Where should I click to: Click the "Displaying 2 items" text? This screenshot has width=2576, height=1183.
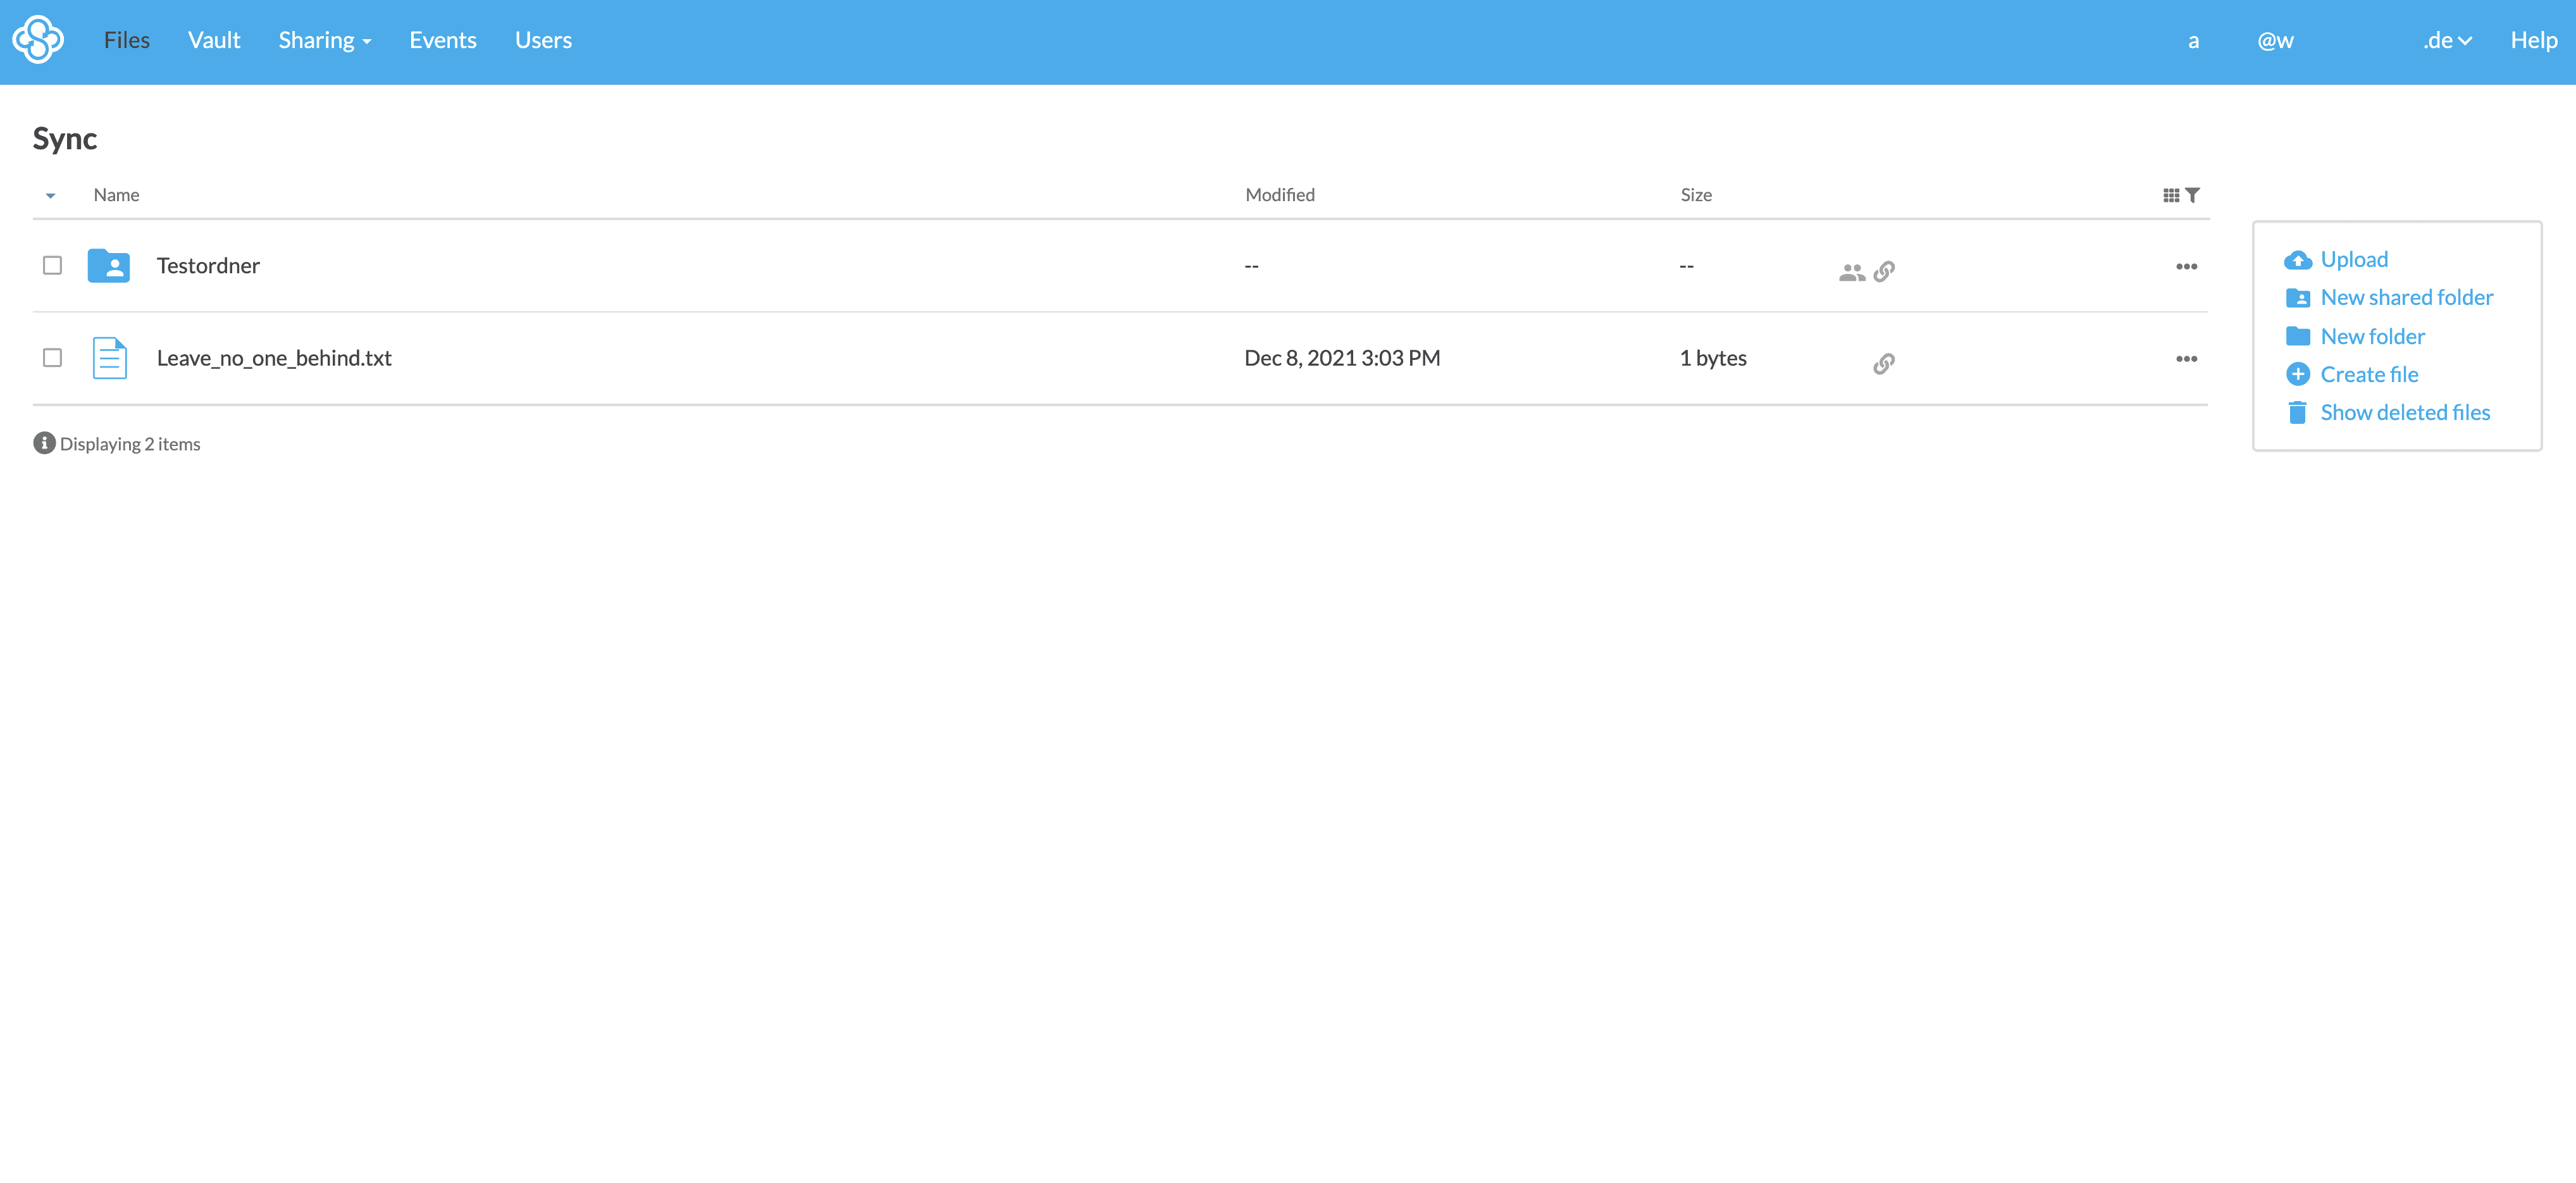(x=130, y=444)
